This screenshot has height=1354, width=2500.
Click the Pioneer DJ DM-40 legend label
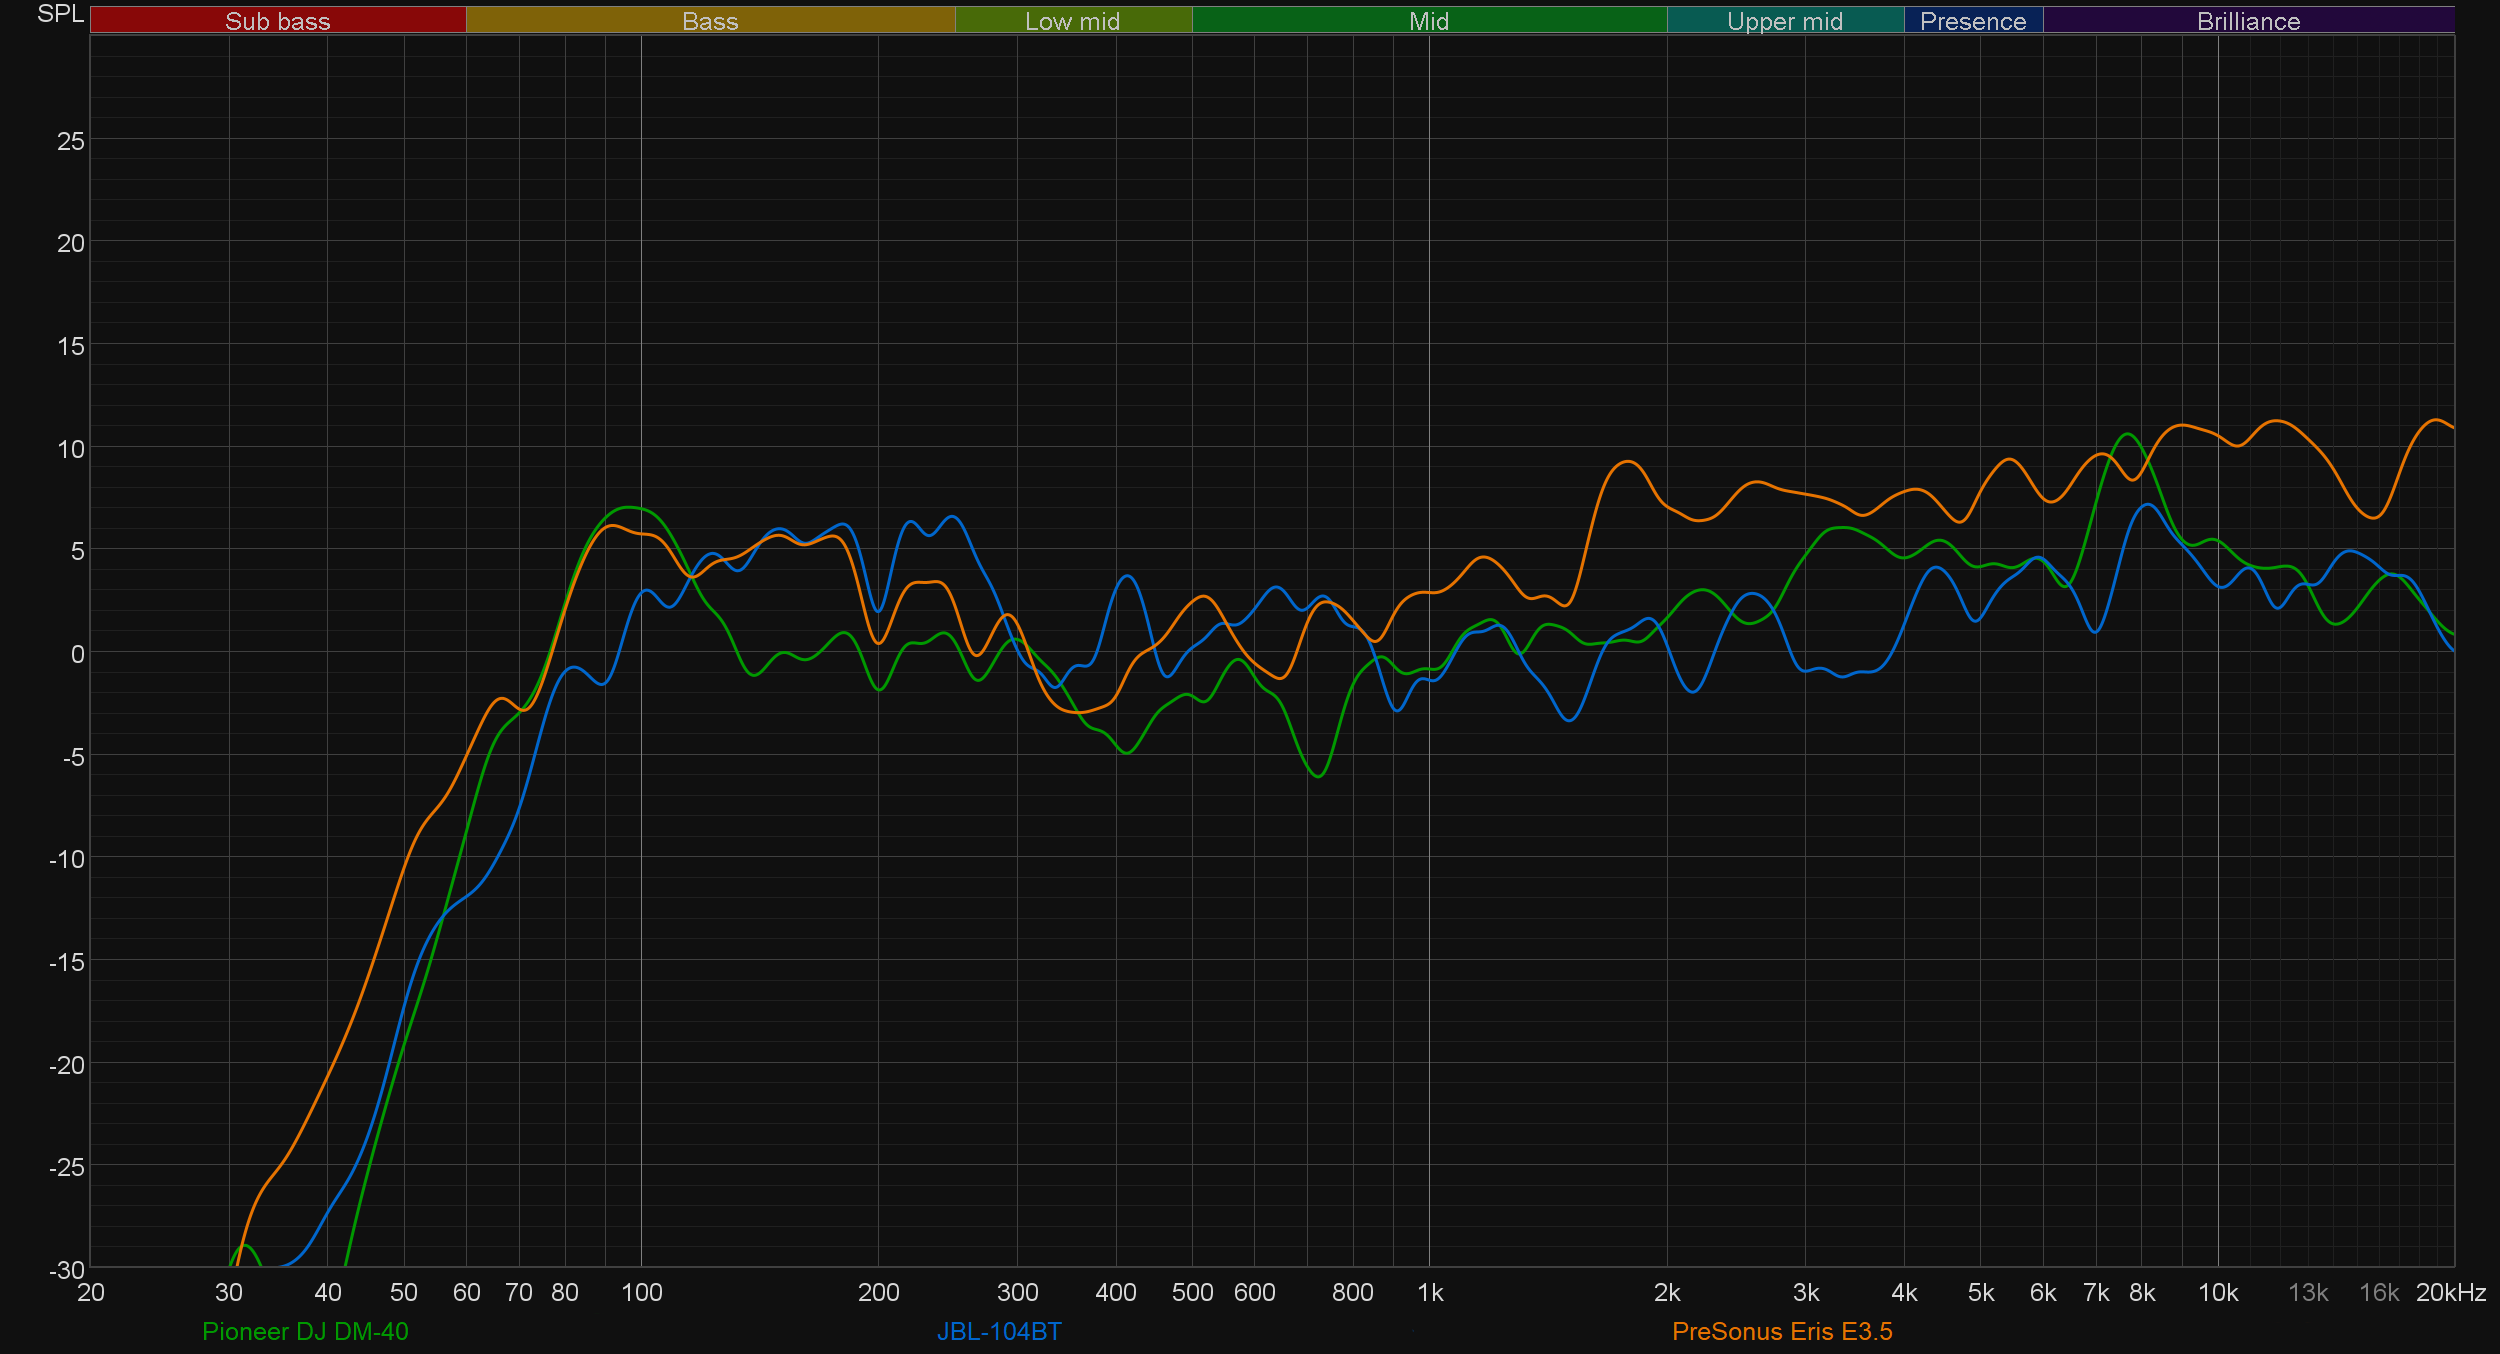305,1331
